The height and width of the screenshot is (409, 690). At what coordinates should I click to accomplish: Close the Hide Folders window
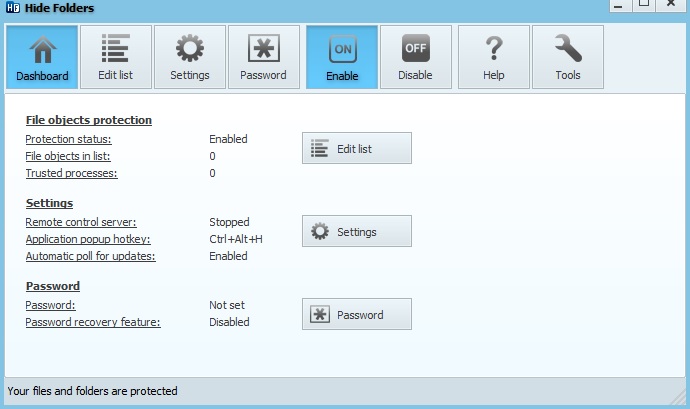pyautogui.click(x=671, y=4)
